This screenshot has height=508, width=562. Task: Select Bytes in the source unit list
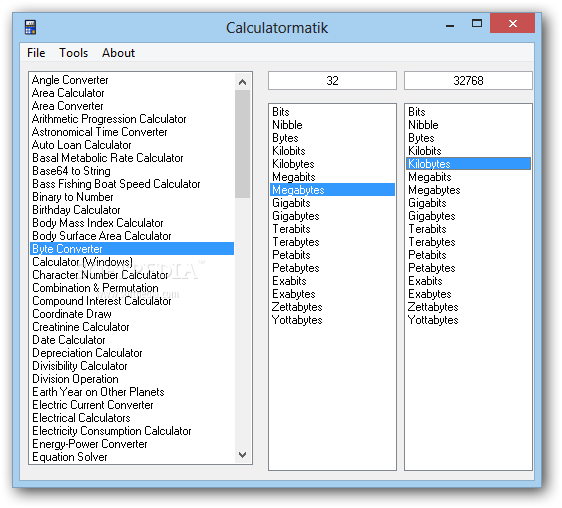[x=332, y=138]
